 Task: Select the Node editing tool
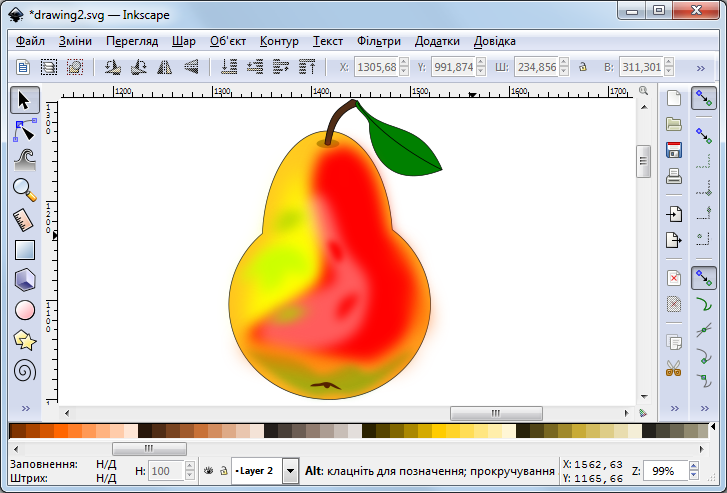[x=25, y=129]
